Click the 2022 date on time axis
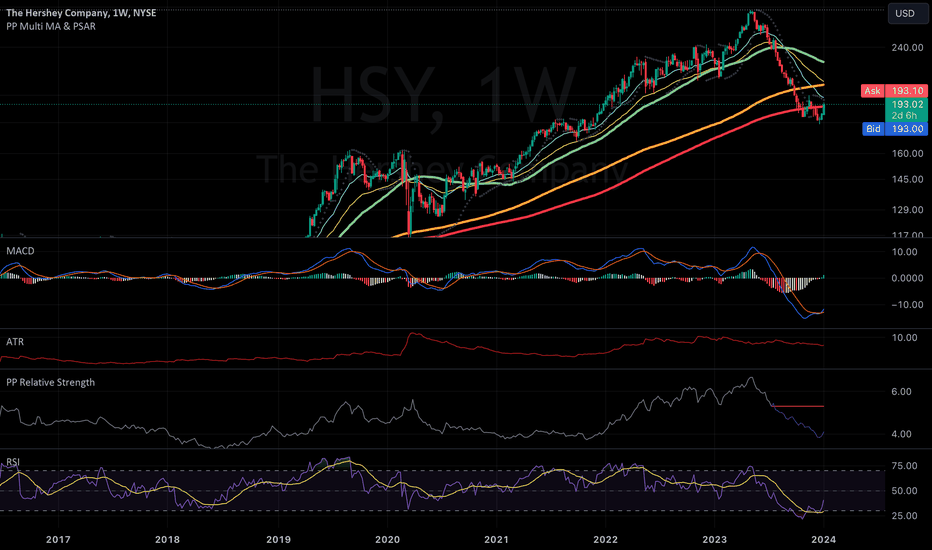 (x=606, y=539)
